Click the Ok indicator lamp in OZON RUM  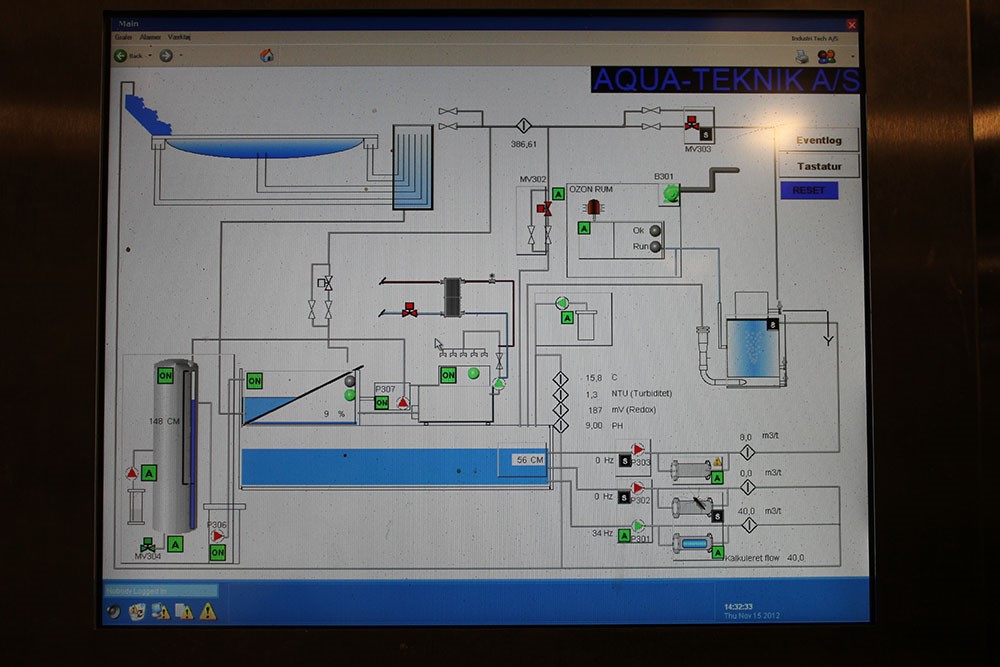coord(655,231)
